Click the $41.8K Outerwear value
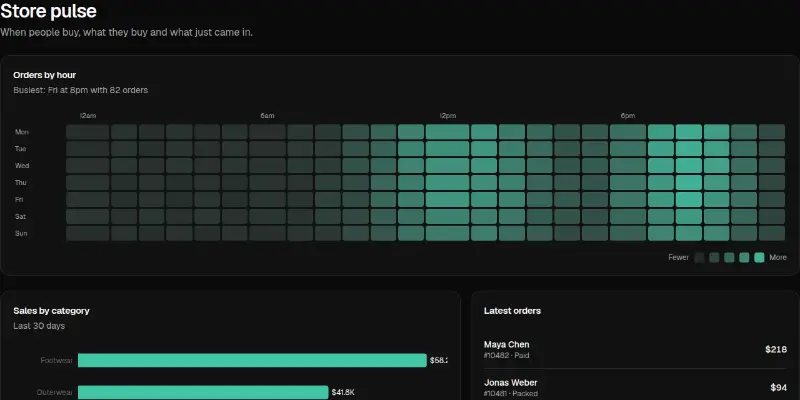Viewport: 800px width, 400px height. click(x=343, y=392)
